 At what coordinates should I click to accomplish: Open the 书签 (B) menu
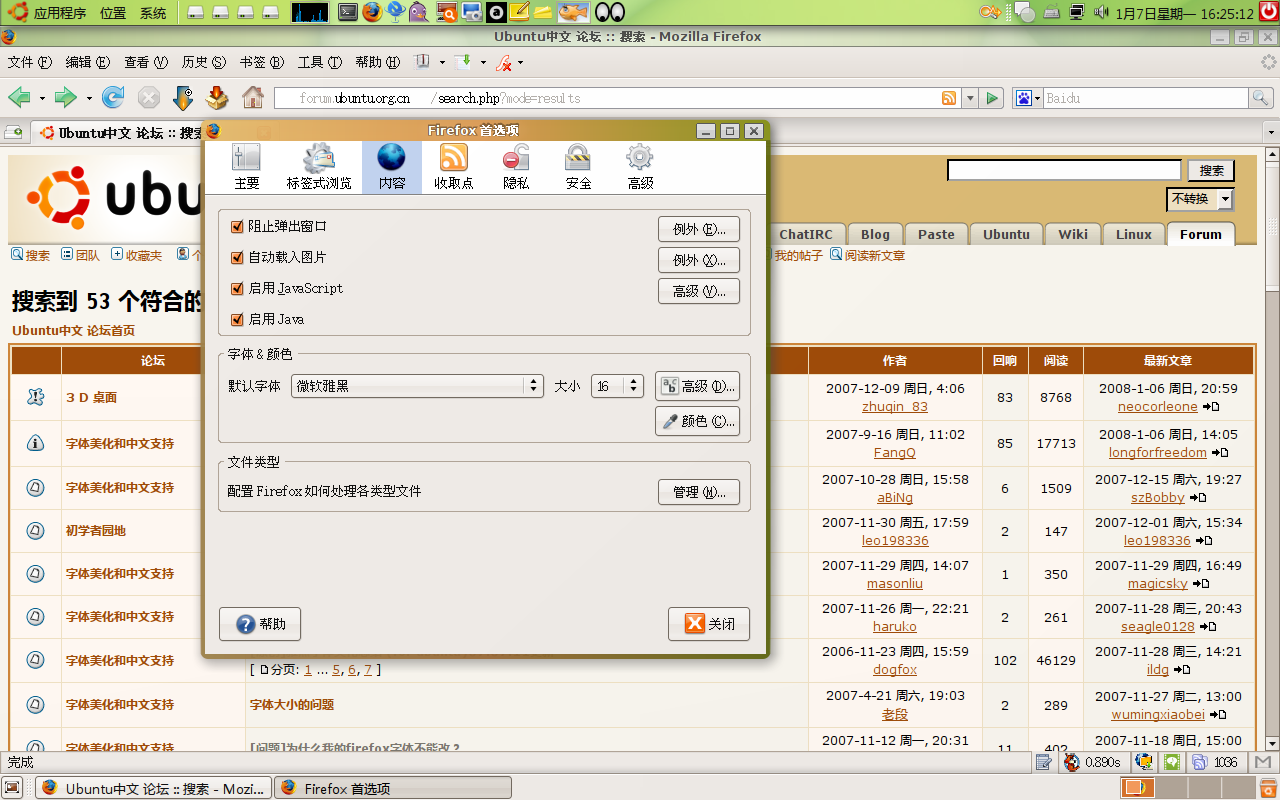click(262, 62)
